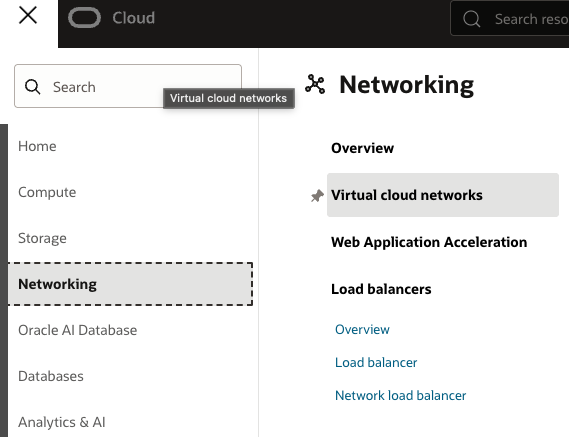Viewport: 569px width, 437px height.
Task: Open Databases category in menu
Action: click(x=51, y=376)
